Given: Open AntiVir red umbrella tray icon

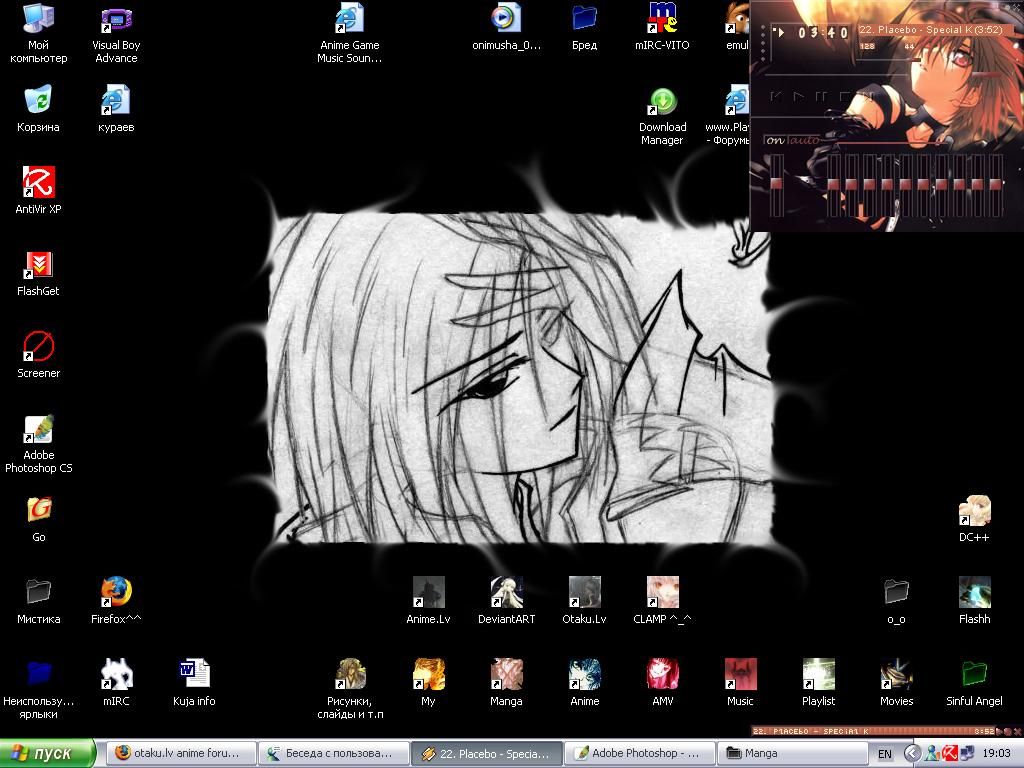Looking at the screenshot, I should click(950, 754).
